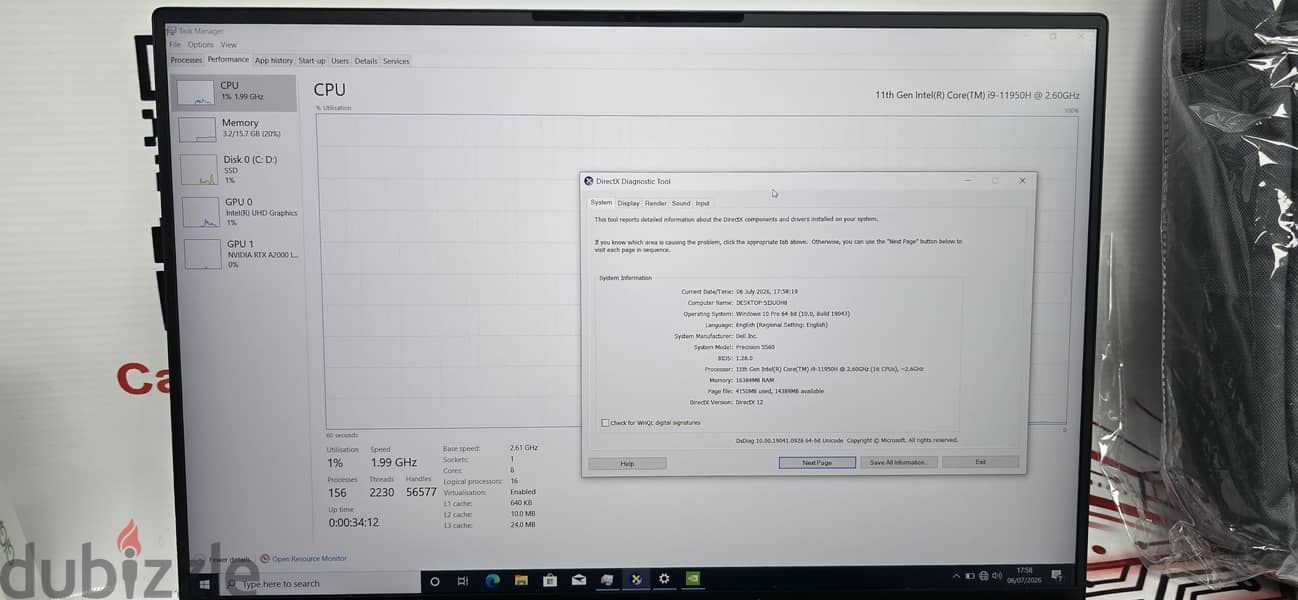Screen dimensions: 1298x600
Task: Open the Options menu in Task Manager
Action: (200, 45)
